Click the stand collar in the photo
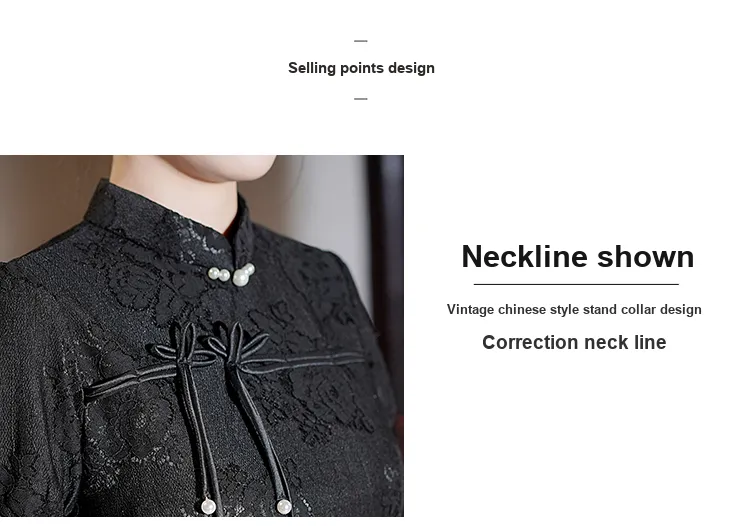The image size is (750, 526). [x=167, y=213]
